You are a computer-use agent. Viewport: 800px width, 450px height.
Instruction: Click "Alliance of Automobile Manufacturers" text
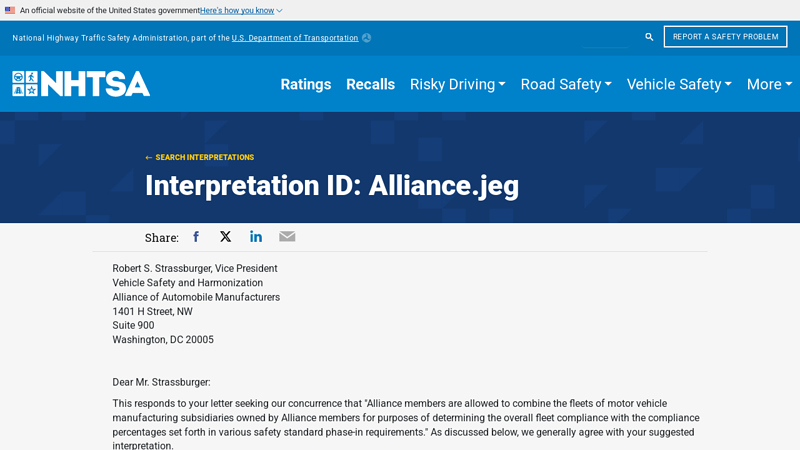(196, 297)
